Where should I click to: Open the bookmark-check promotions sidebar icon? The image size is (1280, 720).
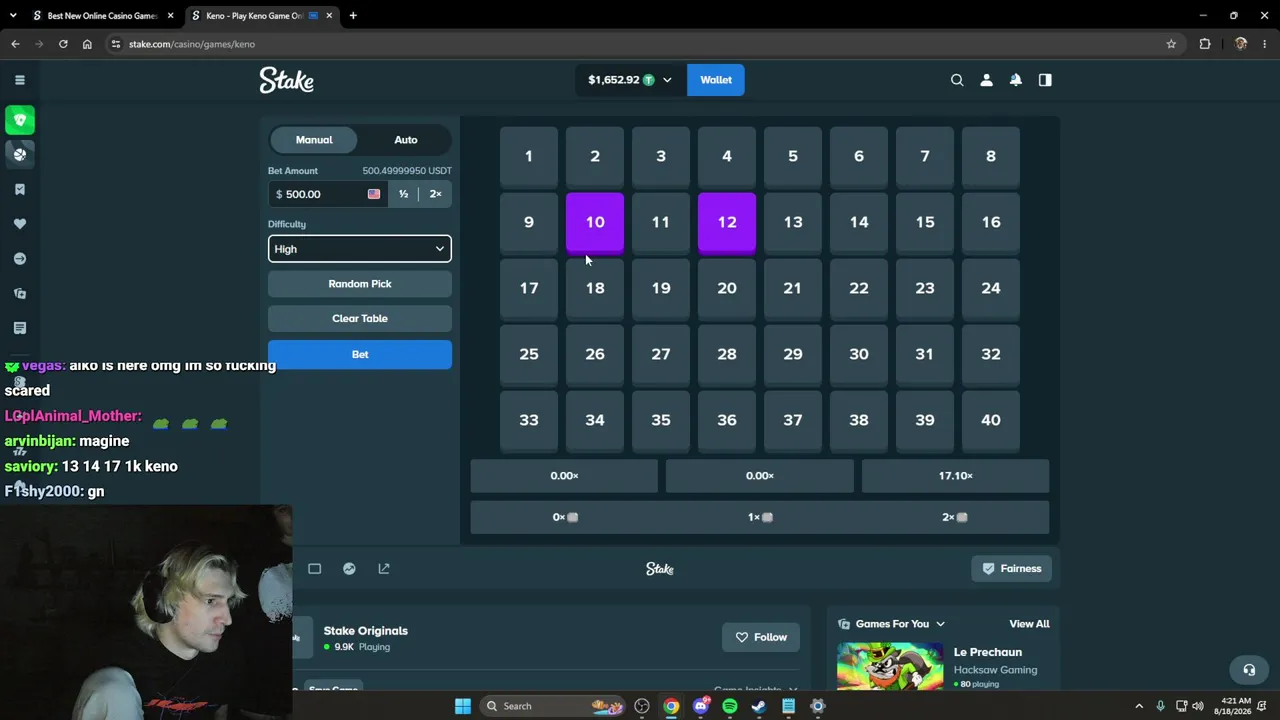pos(19,189)
